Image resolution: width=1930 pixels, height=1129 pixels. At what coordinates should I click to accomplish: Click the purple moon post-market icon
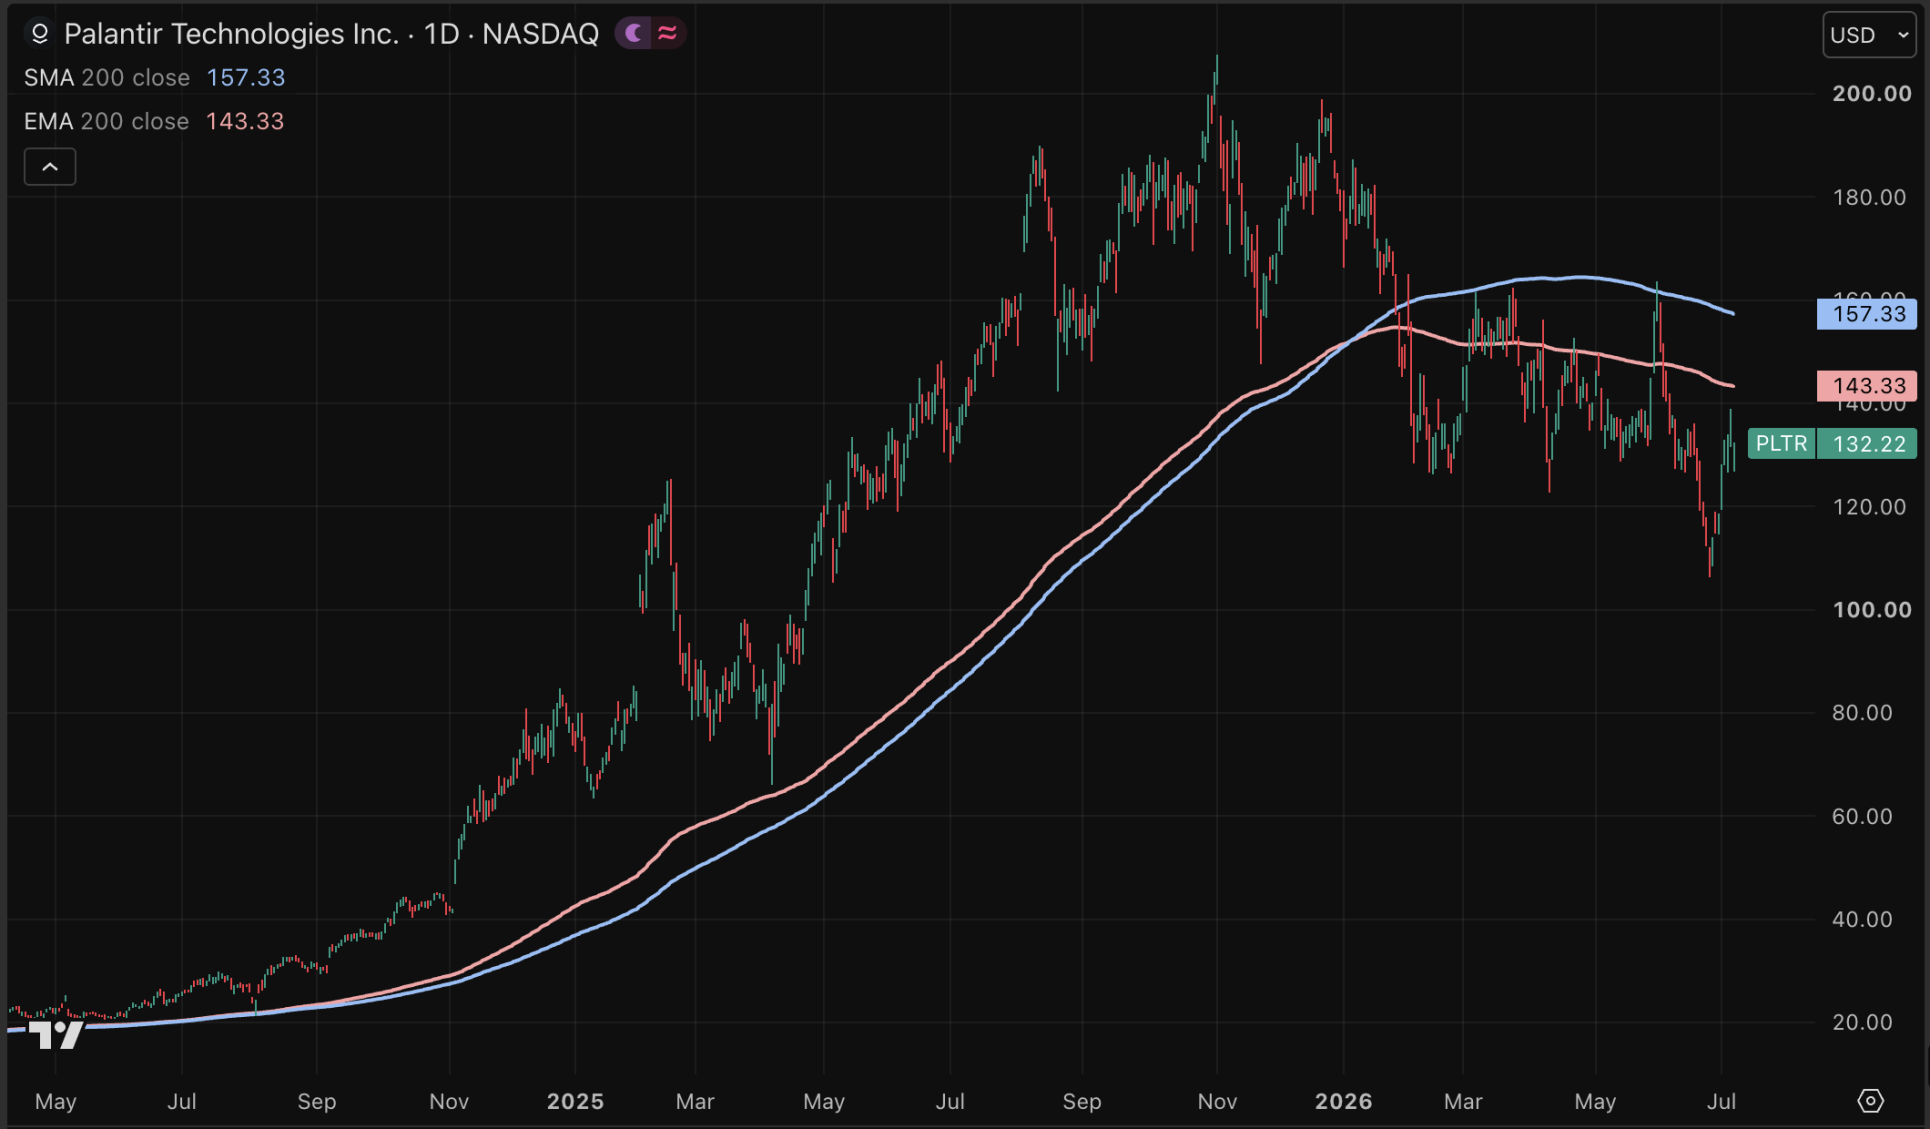634,34
